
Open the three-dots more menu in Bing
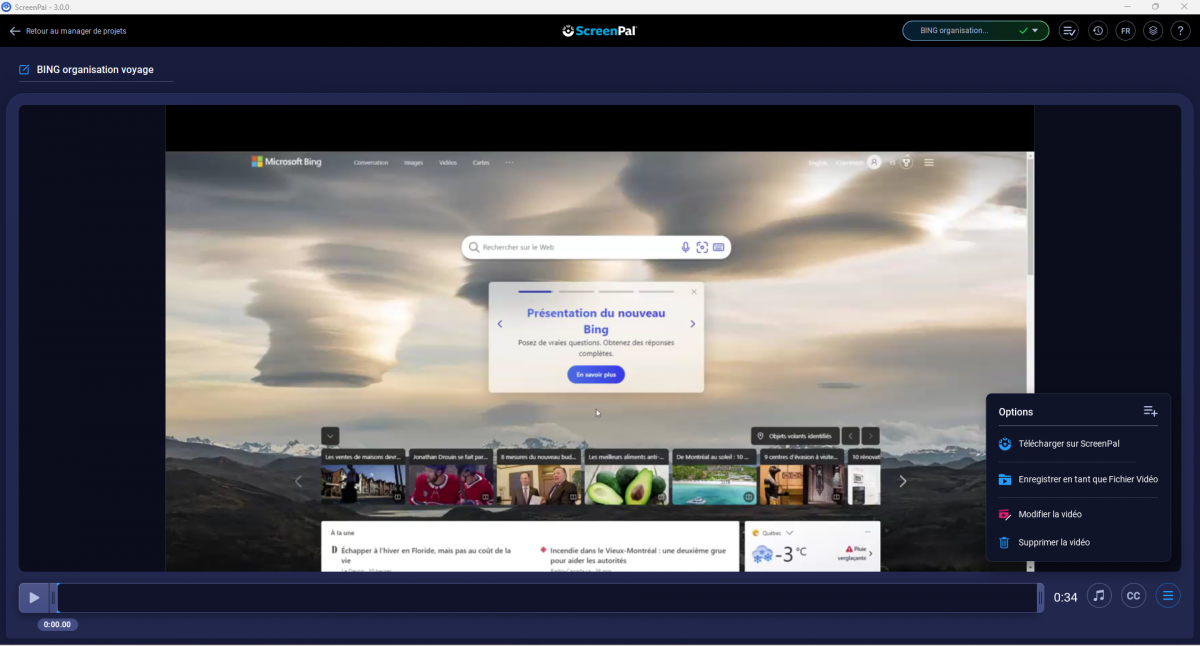[x=509, y=162]
